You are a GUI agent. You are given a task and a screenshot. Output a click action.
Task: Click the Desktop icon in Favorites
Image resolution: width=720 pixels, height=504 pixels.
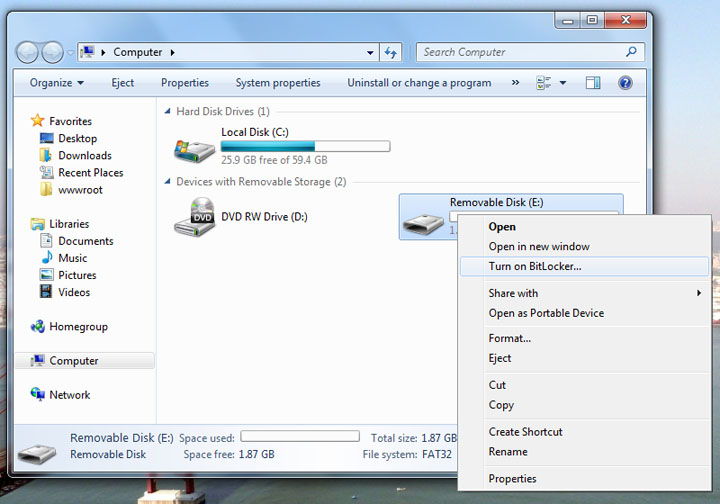(x=46, y=138)
